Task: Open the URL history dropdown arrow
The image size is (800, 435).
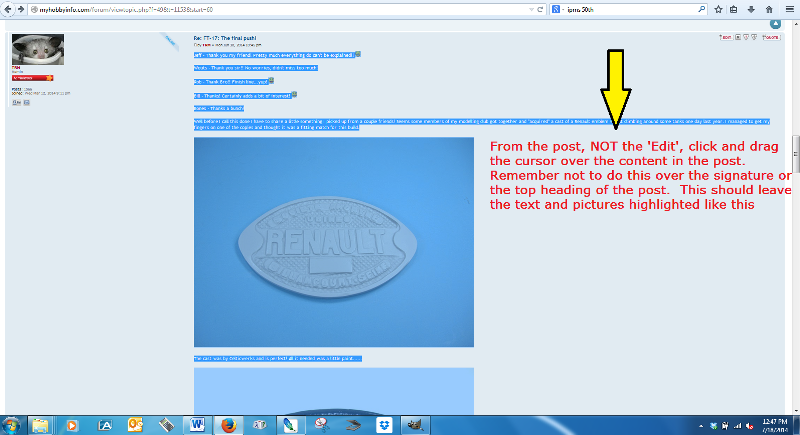Action: [532, 9]
